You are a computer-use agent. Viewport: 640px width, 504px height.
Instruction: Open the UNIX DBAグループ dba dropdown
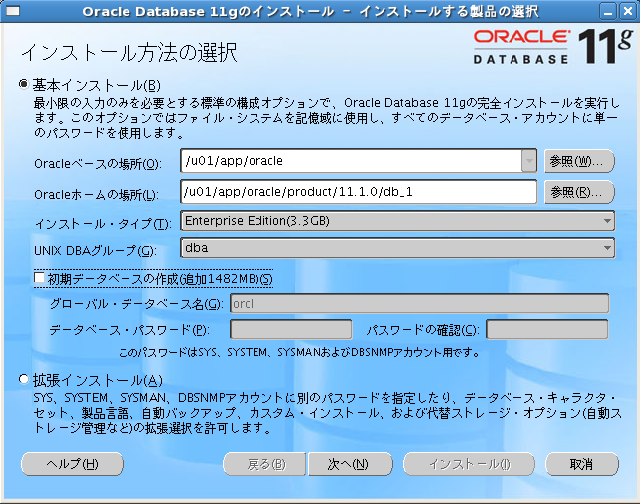pos(397,248)
